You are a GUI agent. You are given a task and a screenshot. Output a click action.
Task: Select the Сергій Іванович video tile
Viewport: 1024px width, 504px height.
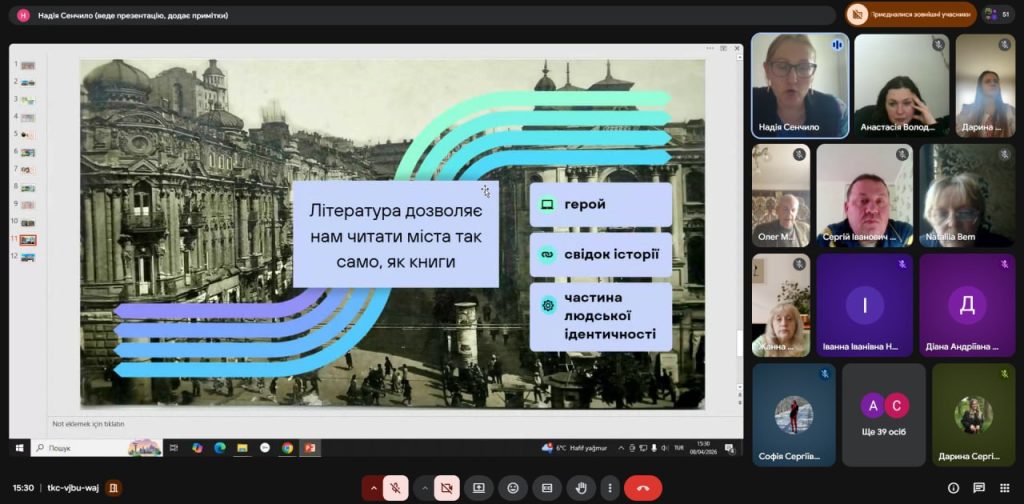[x=863, y=195]
